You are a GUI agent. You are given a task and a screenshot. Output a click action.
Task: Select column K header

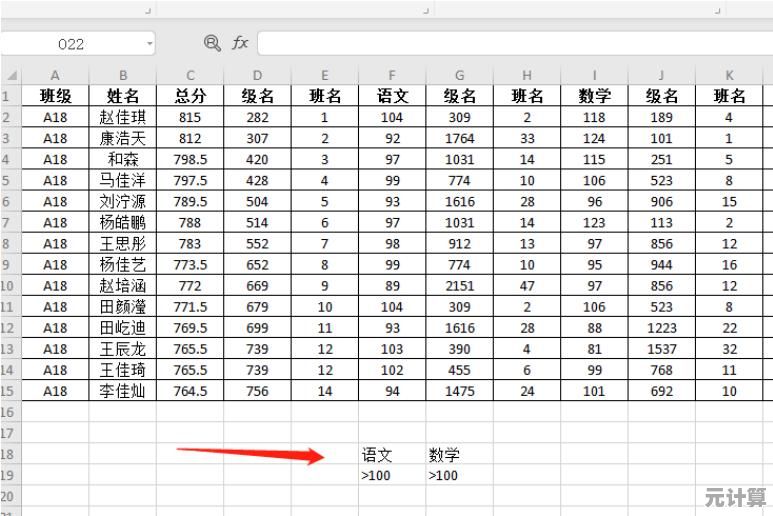729,75
